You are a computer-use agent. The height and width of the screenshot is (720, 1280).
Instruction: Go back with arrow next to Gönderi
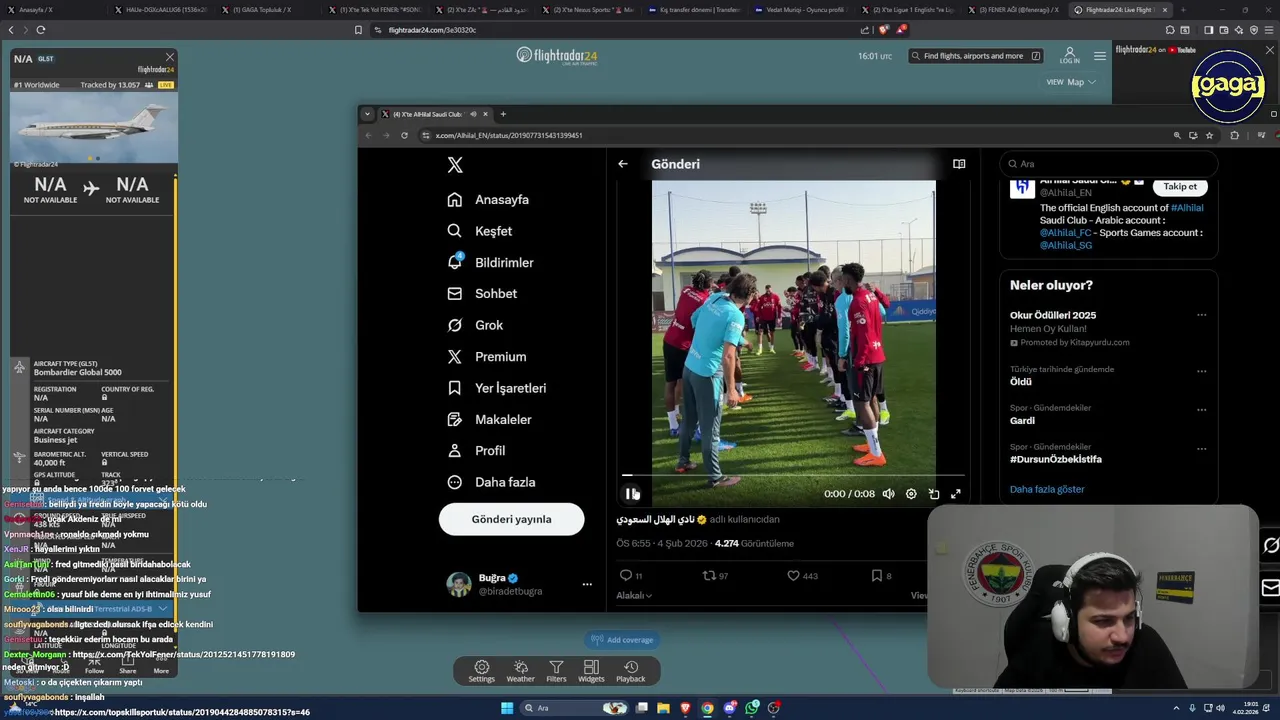click(x=623, y=164)
